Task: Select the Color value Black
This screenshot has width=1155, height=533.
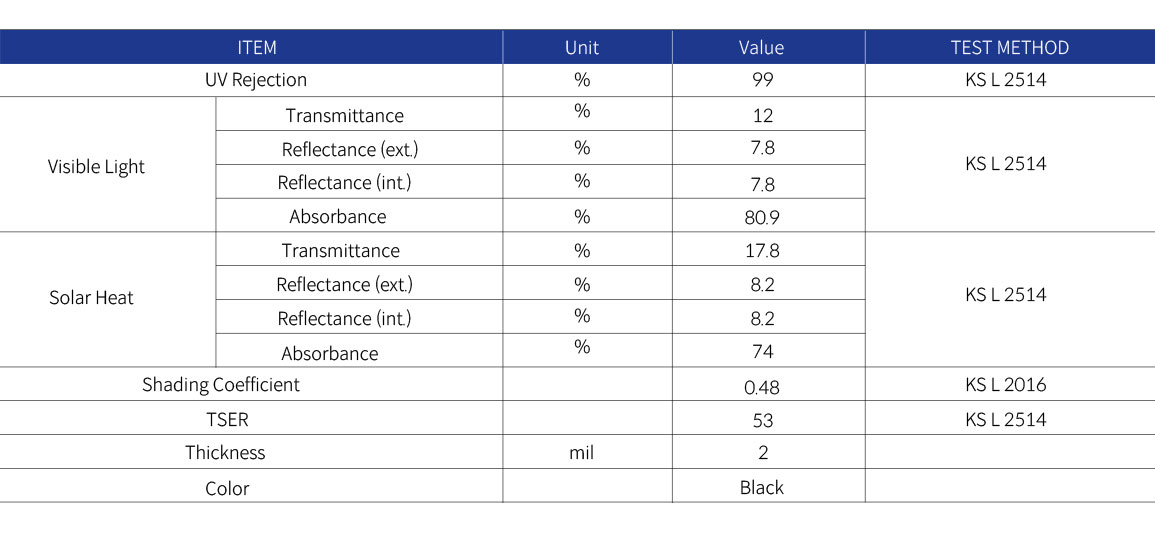Action: coord(762,487)
